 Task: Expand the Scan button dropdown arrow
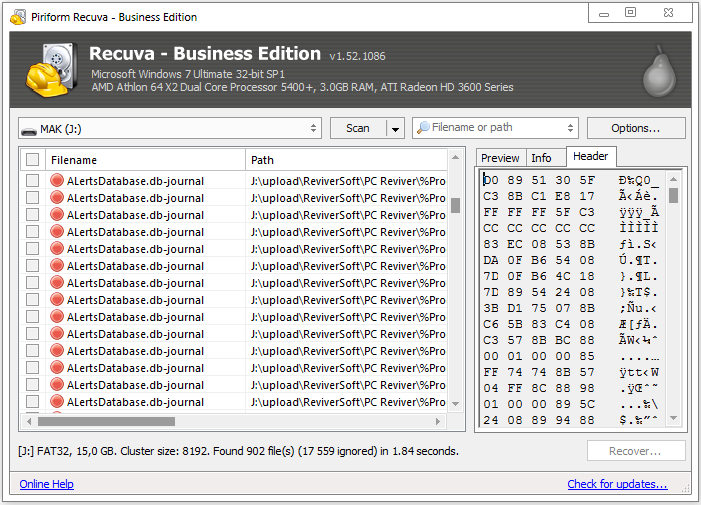tap(395, 128)
